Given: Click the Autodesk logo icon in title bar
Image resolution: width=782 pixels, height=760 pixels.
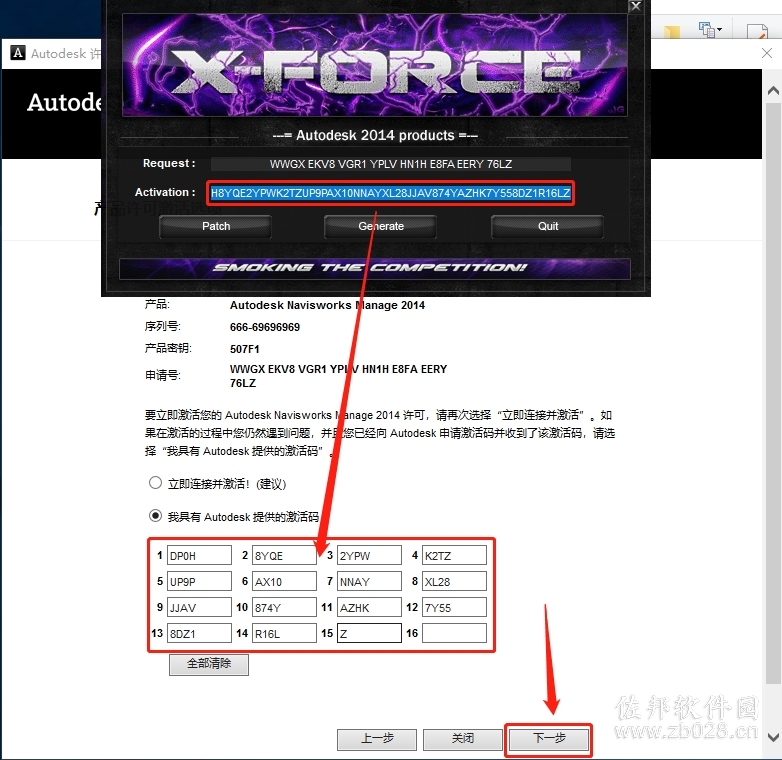Looking at the screenshot, I should tap(18, 53).
